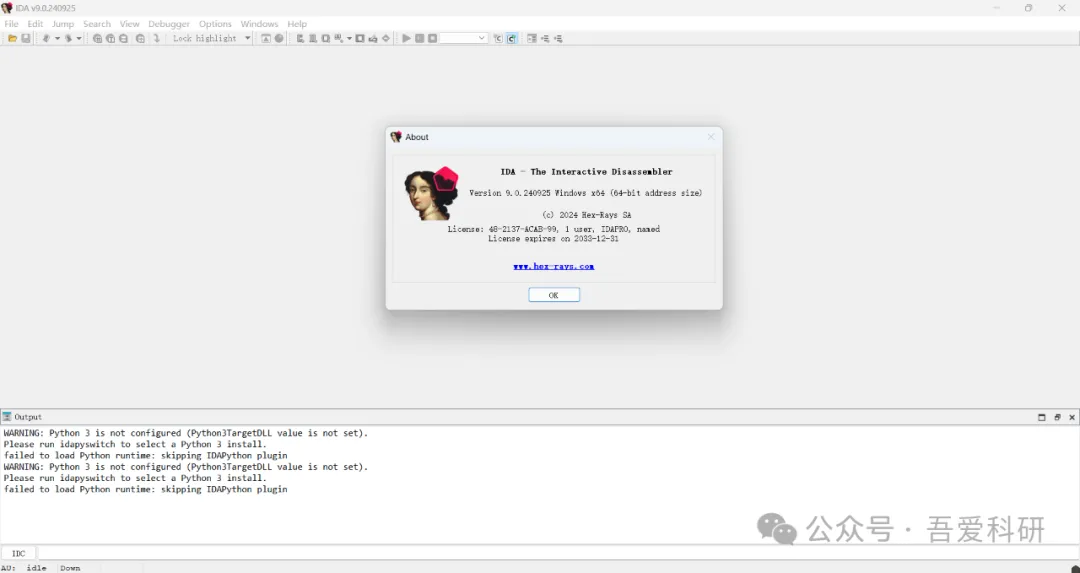Restore down the IDA main window

tap(1028, 8)
